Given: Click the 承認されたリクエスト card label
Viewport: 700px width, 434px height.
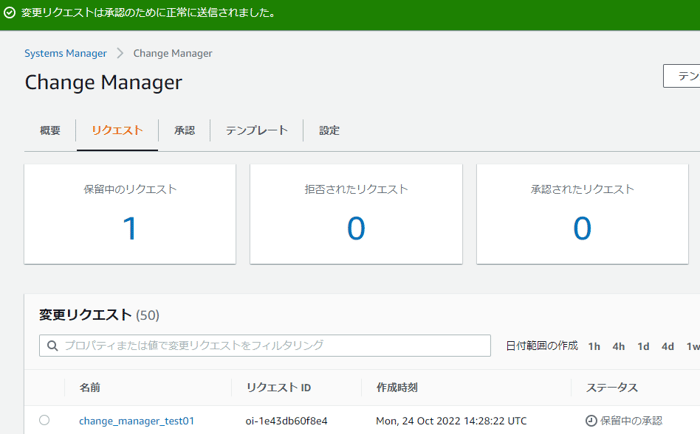Looking at the screenshot, I should [x=583, y=189].
